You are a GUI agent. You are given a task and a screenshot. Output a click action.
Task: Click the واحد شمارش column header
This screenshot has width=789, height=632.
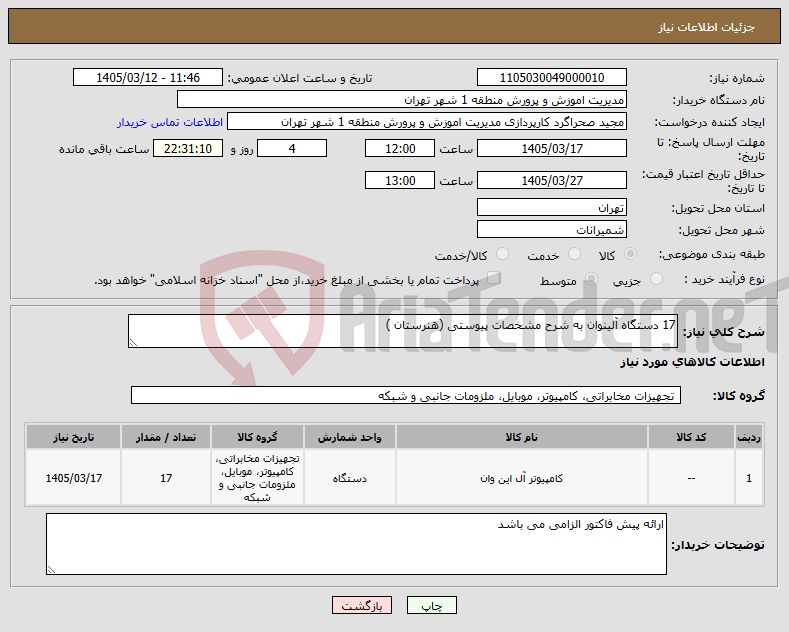(x=349, y=437)
